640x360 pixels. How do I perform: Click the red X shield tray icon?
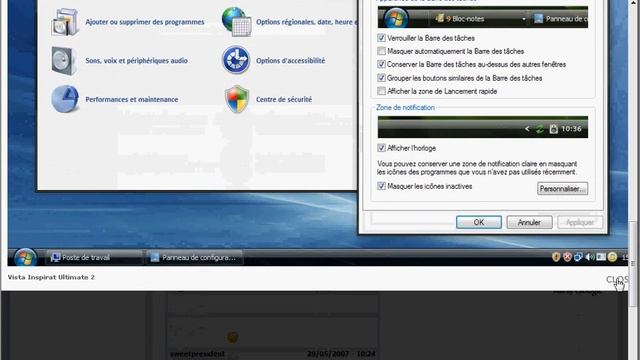[567, 257]
